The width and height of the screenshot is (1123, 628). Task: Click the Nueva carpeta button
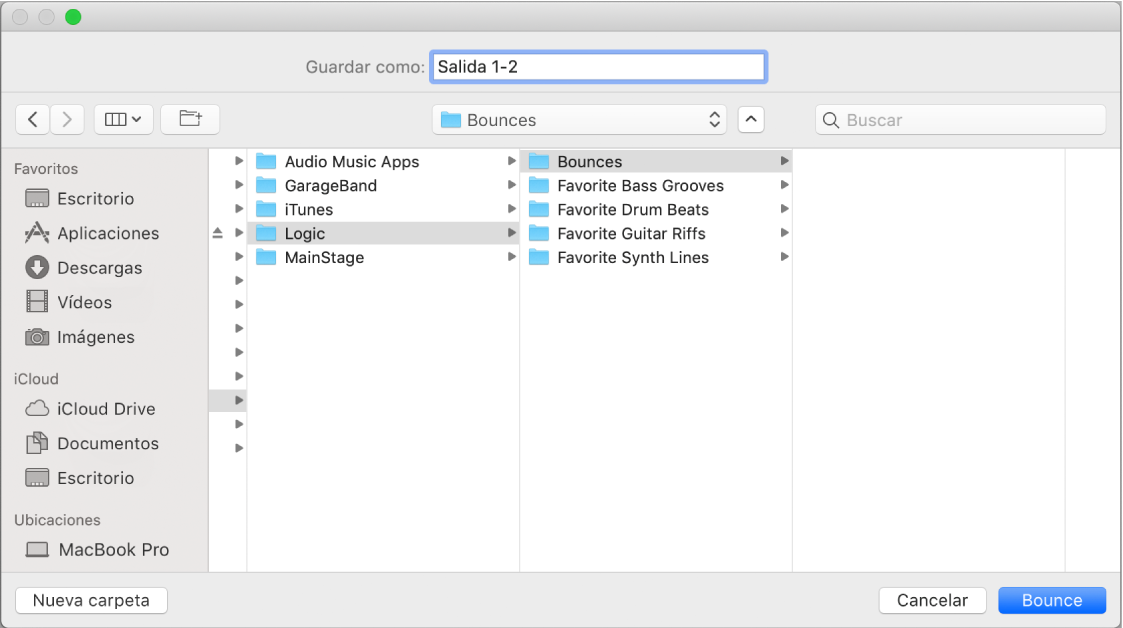91,600
